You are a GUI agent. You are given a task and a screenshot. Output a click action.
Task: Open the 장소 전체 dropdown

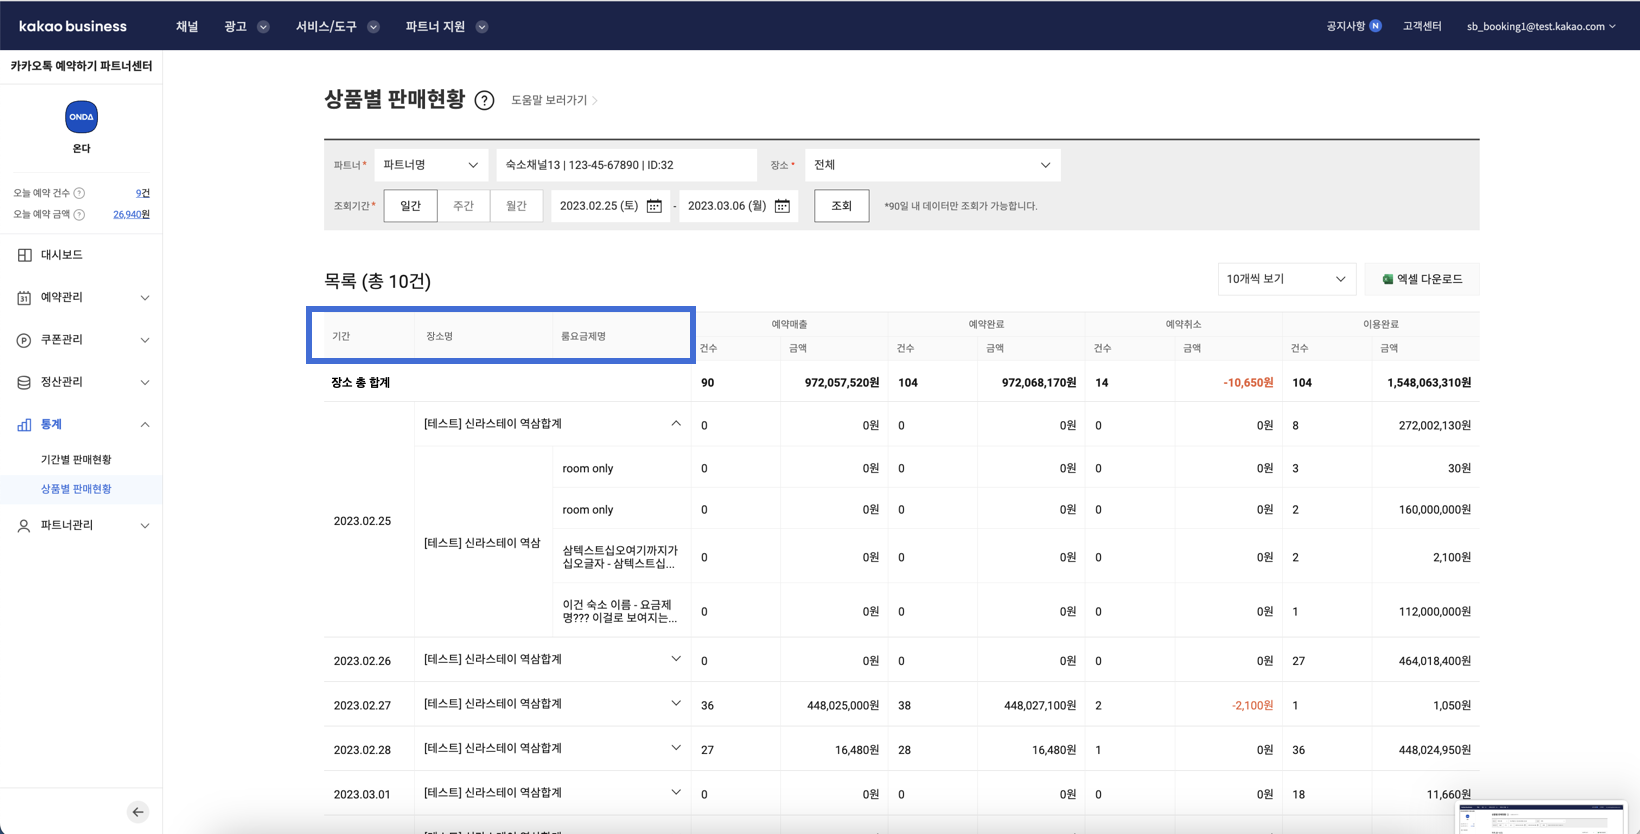(x=932, y=165)
